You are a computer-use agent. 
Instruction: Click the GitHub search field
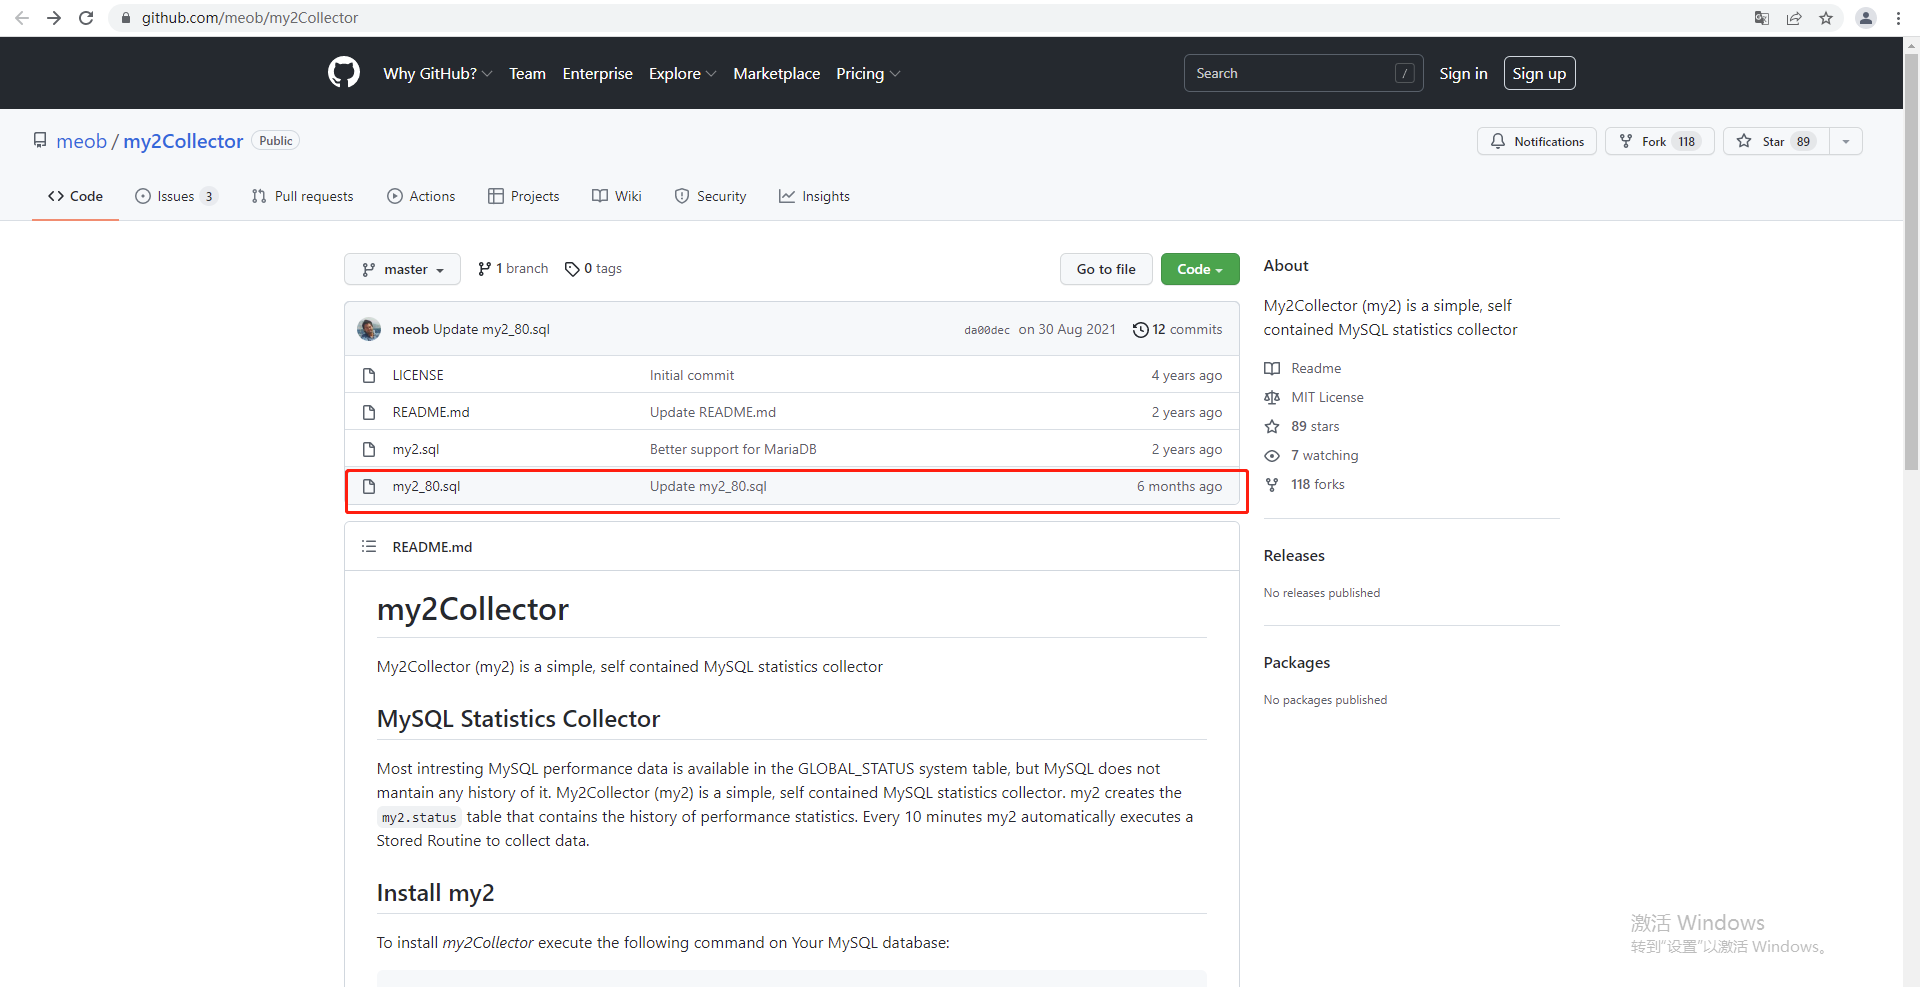point(1303,73)
